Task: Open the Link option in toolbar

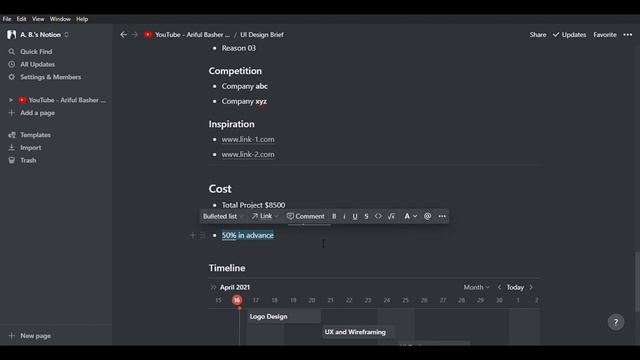Action: 264,216
